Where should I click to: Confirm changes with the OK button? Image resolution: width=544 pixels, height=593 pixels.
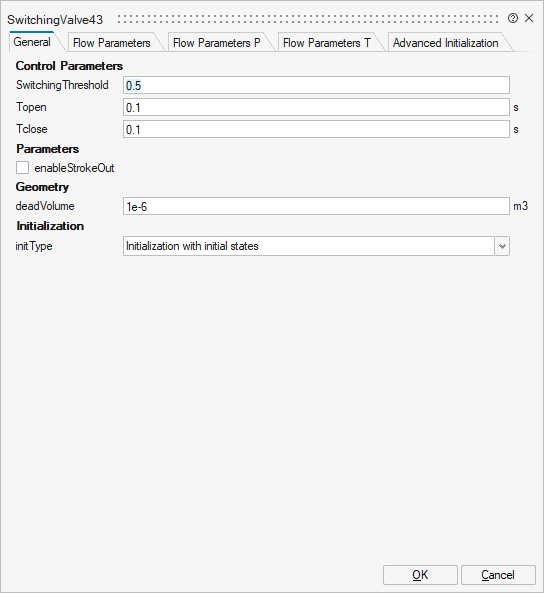tap(420, 575)
